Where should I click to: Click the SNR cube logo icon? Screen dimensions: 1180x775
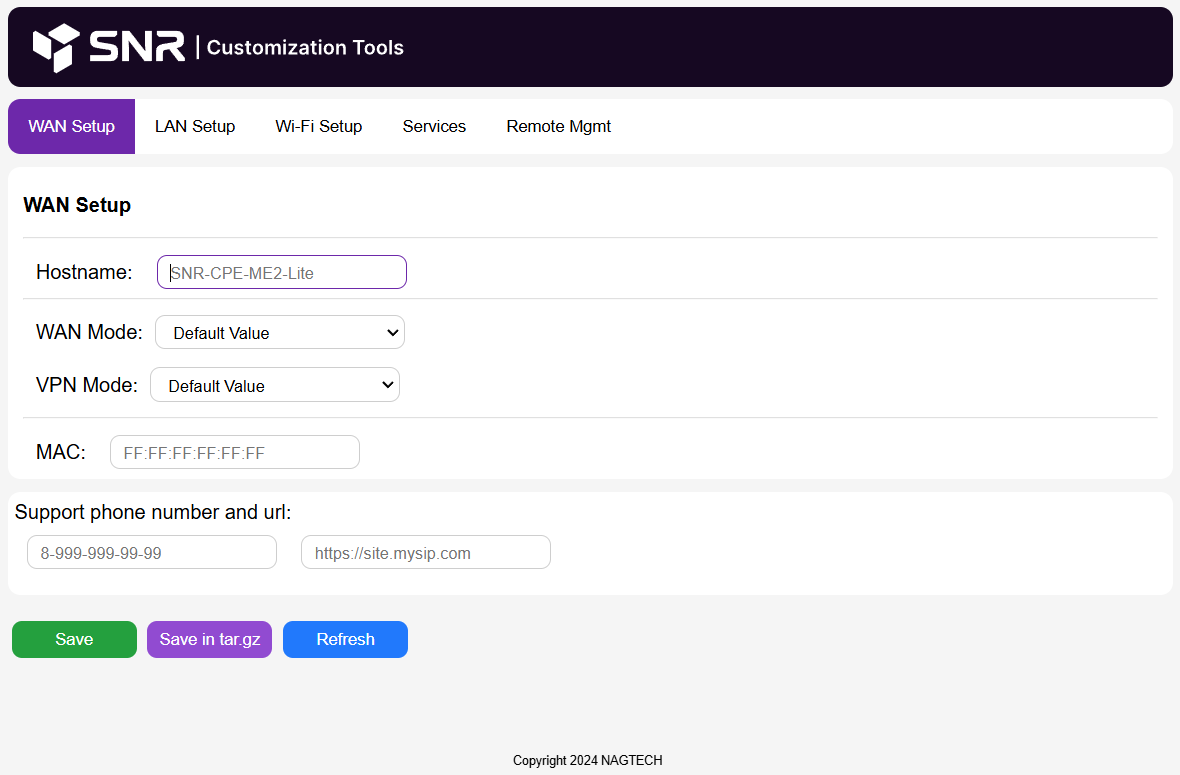56,47
